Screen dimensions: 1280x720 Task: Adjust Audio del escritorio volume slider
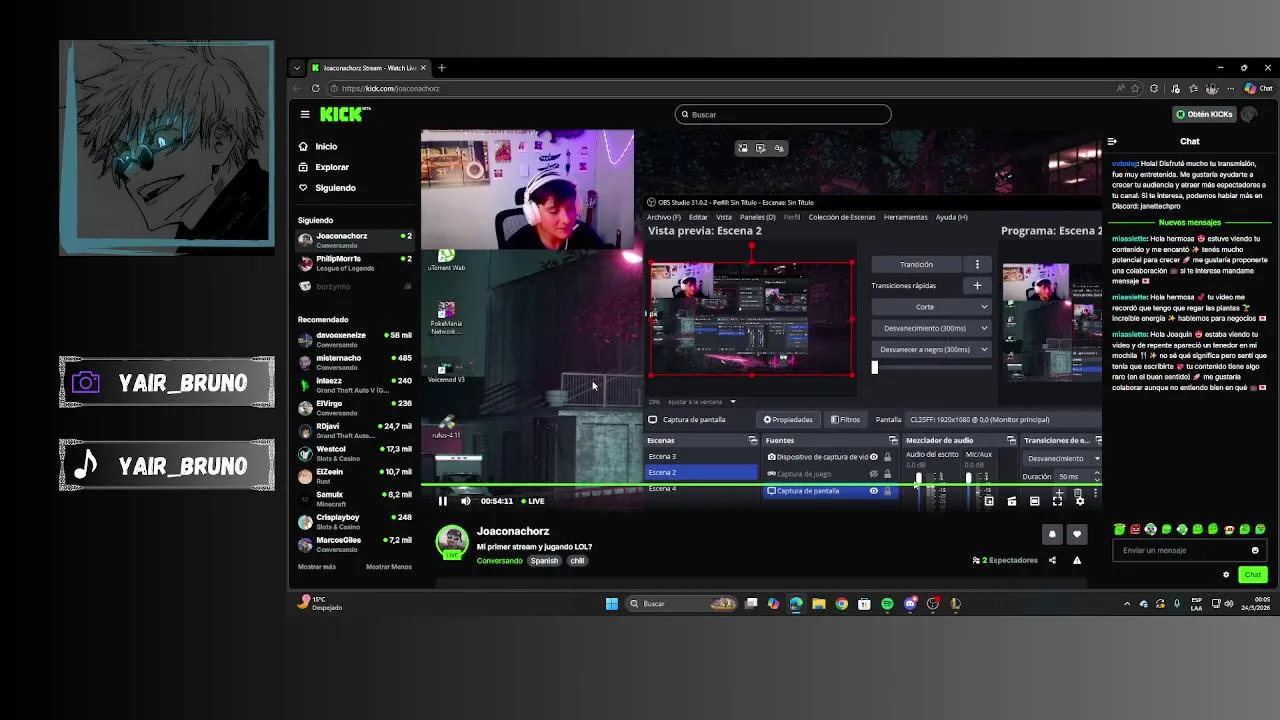click(918, 481)
